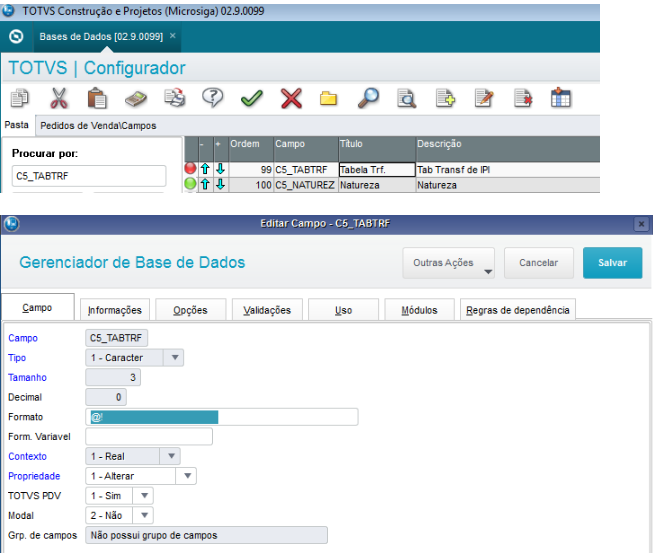Move C5_NATUREZ up with its up arrow

coord(205,184)
